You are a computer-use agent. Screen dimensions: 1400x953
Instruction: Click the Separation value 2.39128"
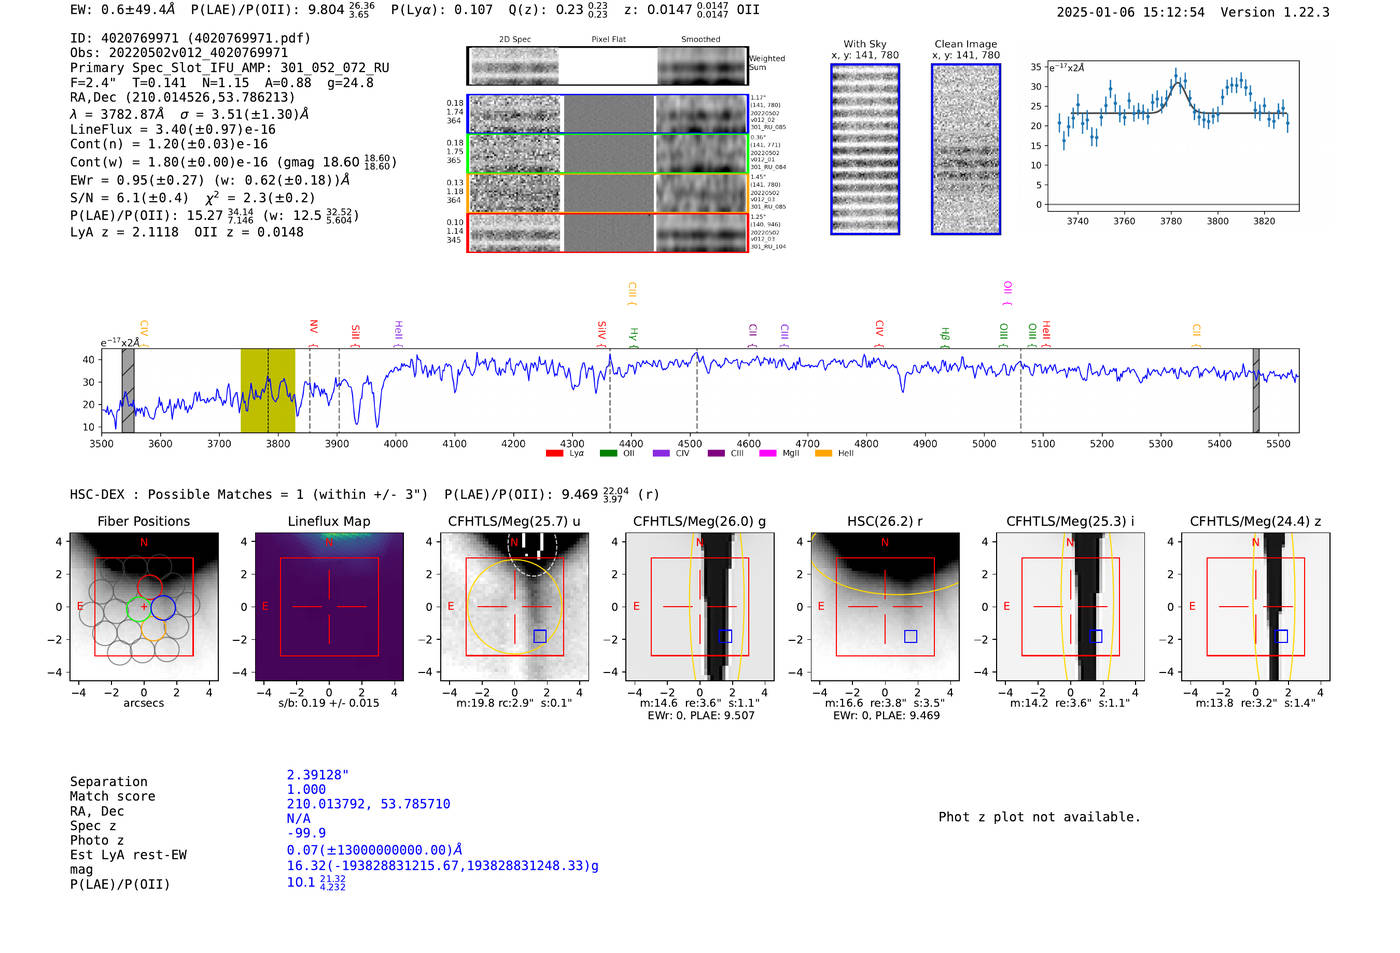tap(318, 775)
